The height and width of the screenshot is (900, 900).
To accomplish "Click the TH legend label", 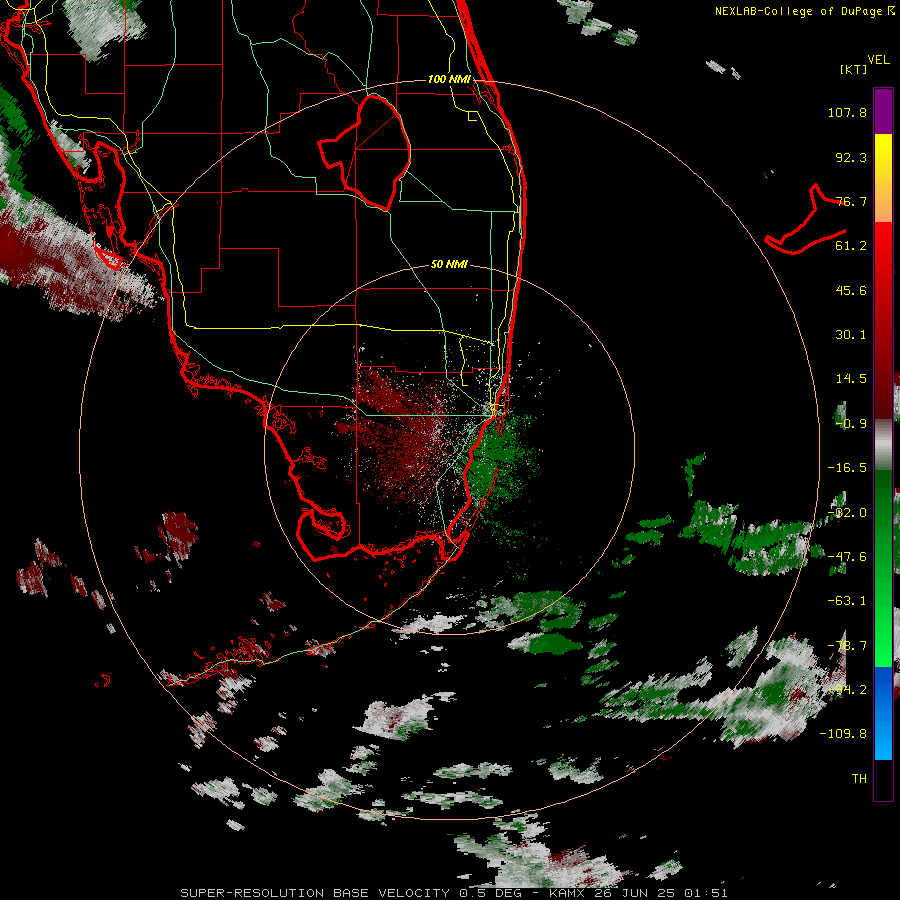I will pos(859,779).
